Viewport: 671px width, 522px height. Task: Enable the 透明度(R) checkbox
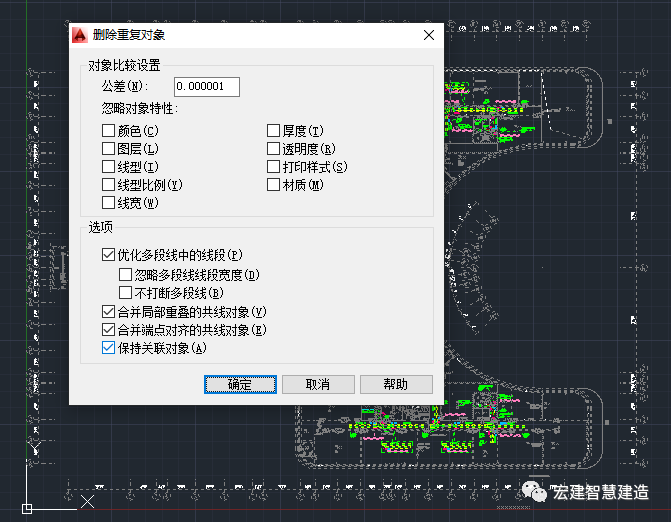pyautogui.click(x=273, y=148)
